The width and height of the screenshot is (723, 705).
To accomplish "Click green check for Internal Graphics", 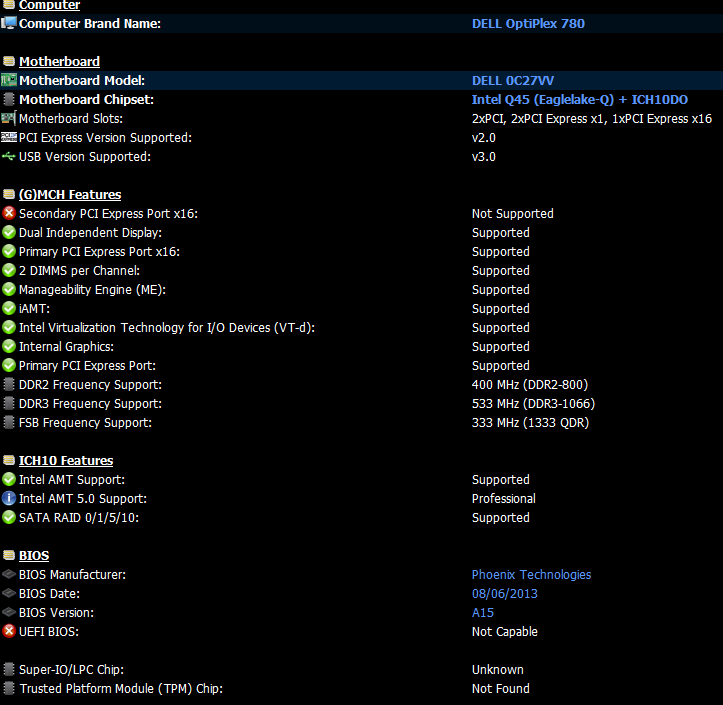I will (x=9, y=346).
